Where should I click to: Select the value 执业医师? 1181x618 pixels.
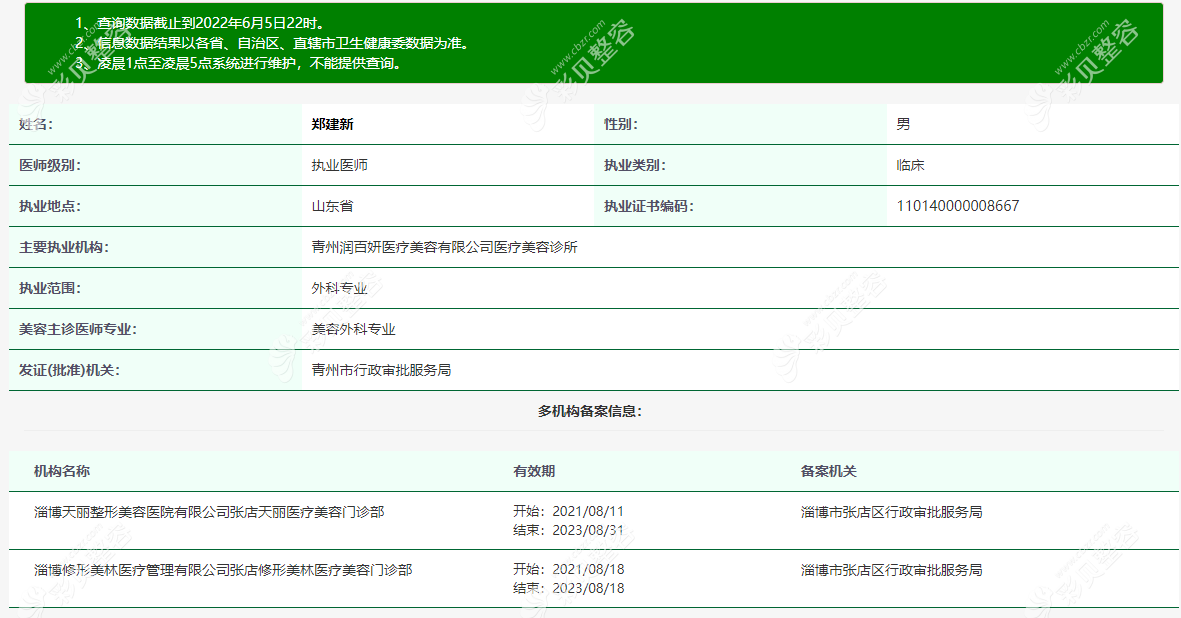340,166
